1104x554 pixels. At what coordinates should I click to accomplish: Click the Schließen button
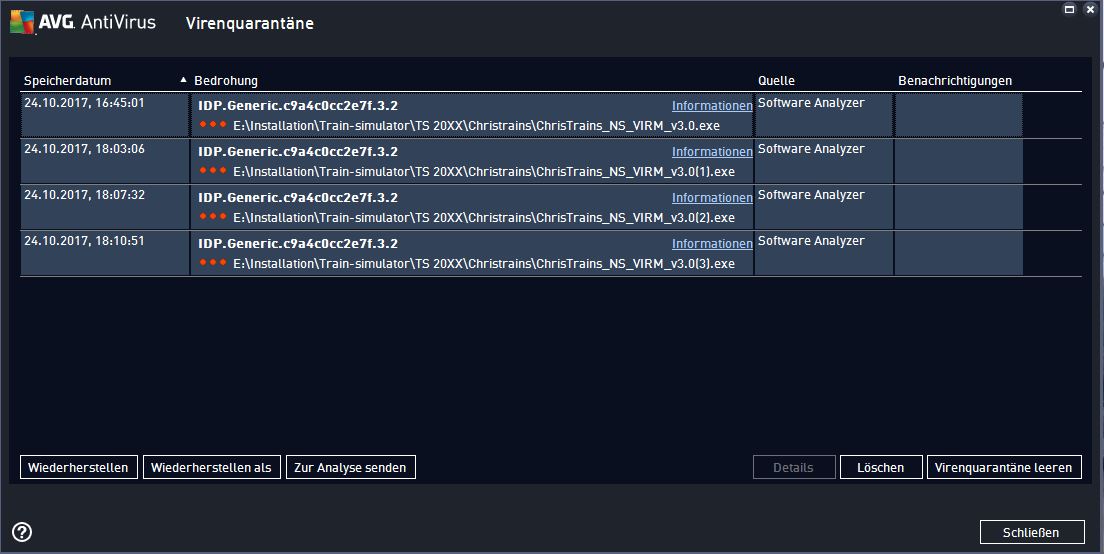click(x=1031, y=532)
